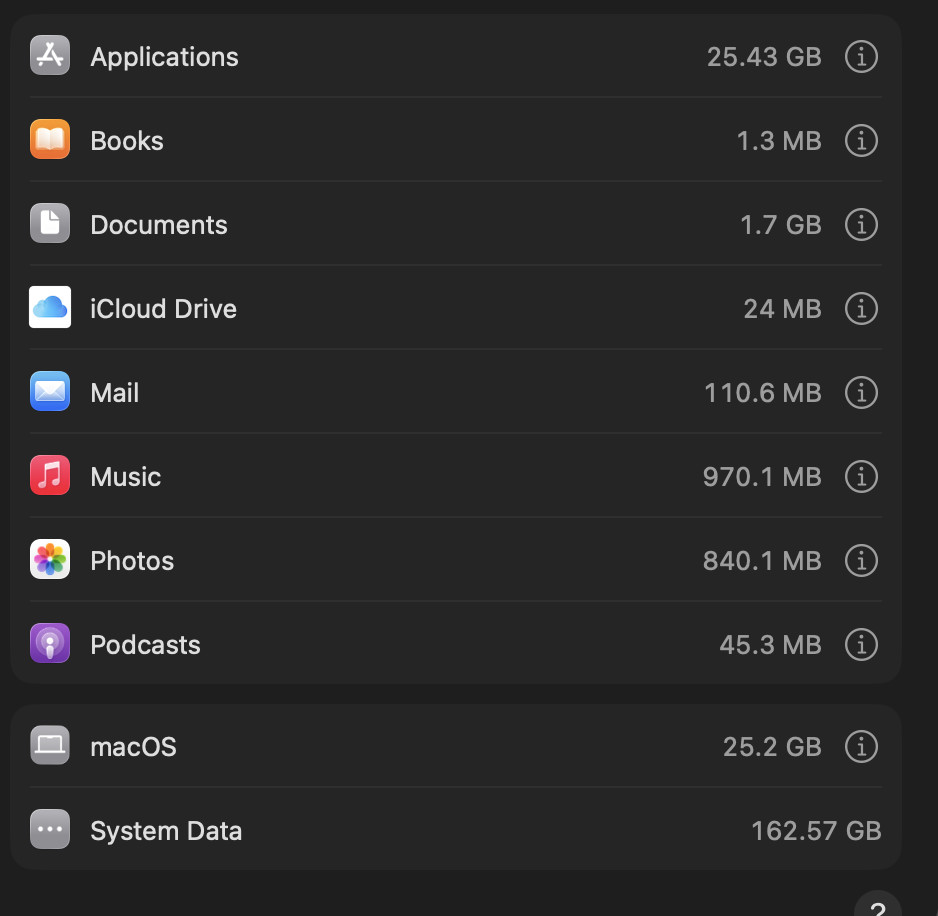Image resolution: width=938 pixels, height=916 pixels.
Task: Click the help question mark button
Action: (x=878, y=905)
